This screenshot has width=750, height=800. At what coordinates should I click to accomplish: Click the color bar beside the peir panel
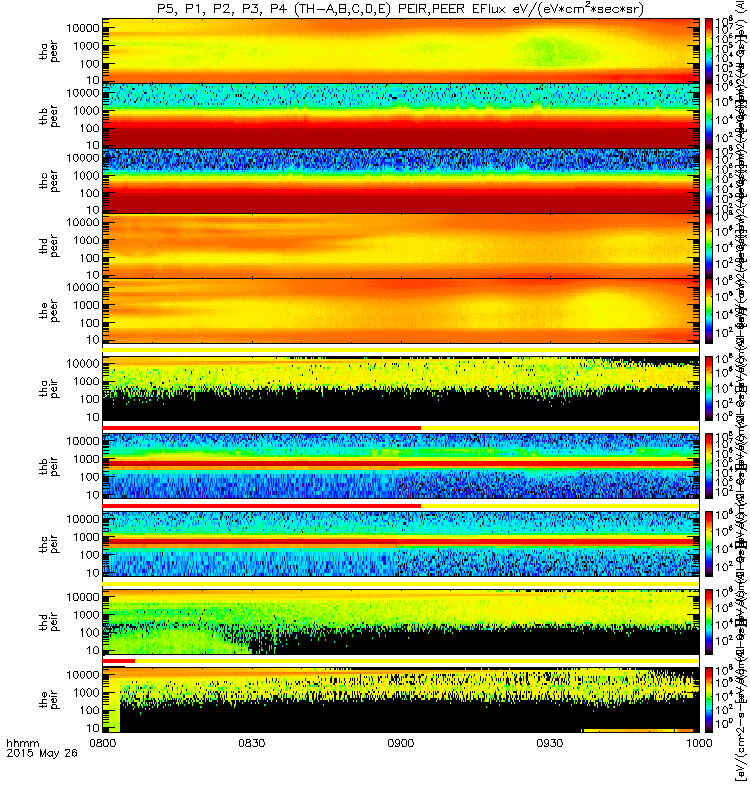pyautogui.click(x=709, y=700)
